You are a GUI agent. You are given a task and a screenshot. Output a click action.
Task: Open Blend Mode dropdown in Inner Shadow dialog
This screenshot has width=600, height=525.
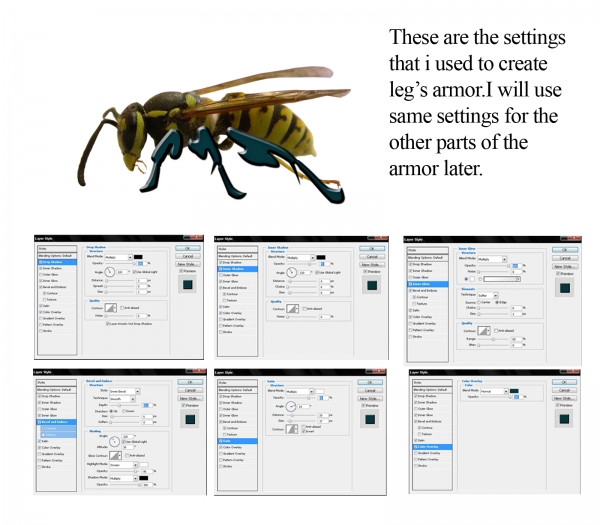click(301, 258)
